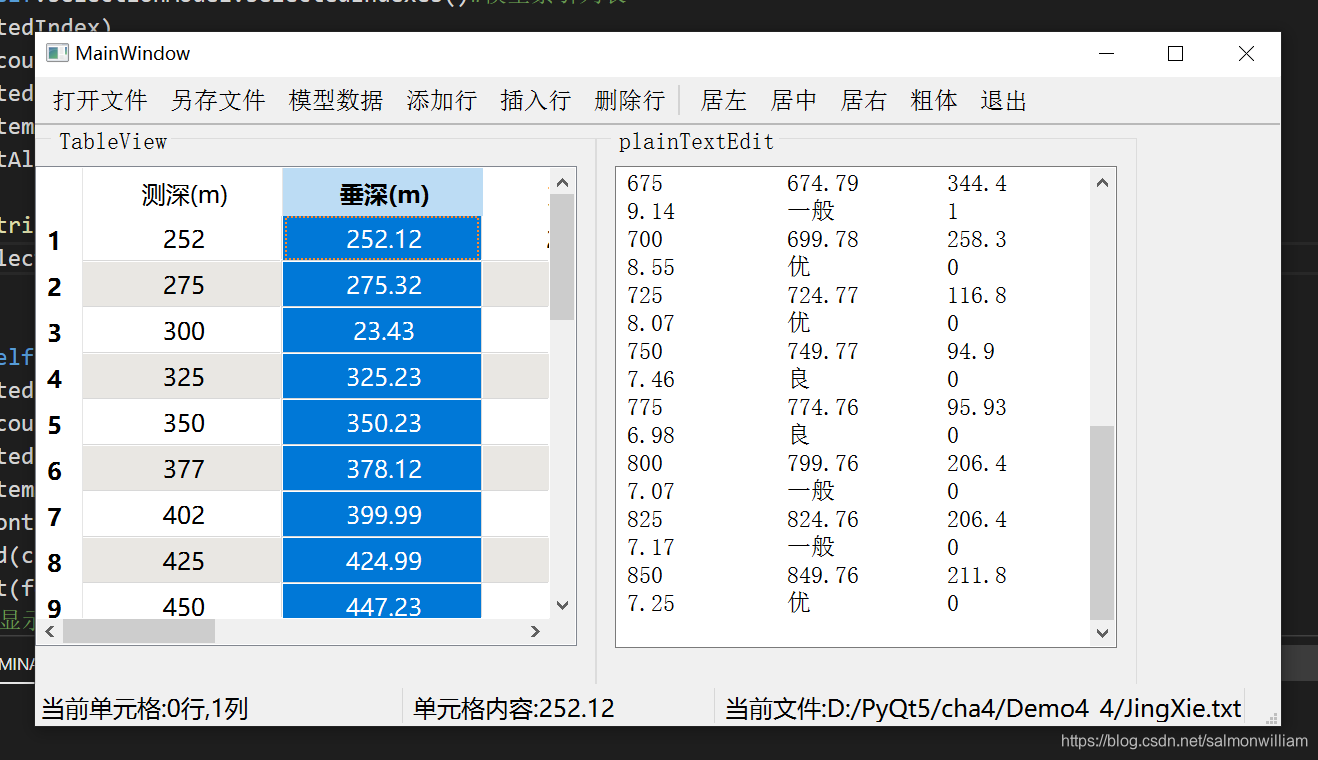
Task: Click 另存文件 to save the file
Action: tap(218, 100)
